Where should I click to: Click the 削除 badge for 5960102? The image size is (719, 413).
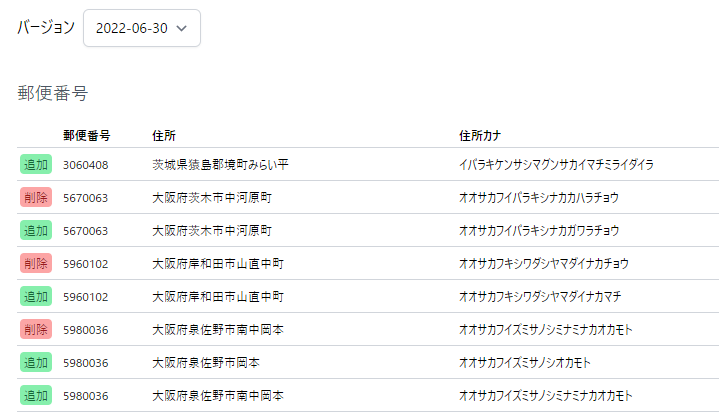(x=36, y=264)
